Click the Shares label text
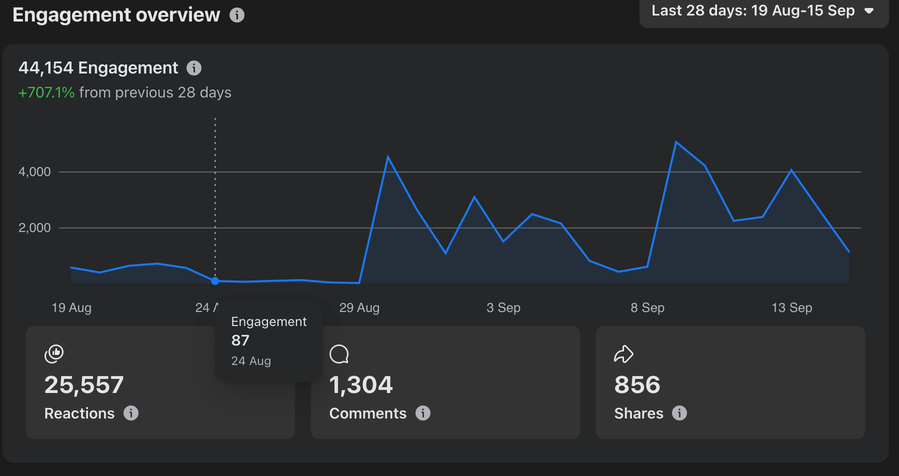 pyautogui.click(x=639, y=413)
